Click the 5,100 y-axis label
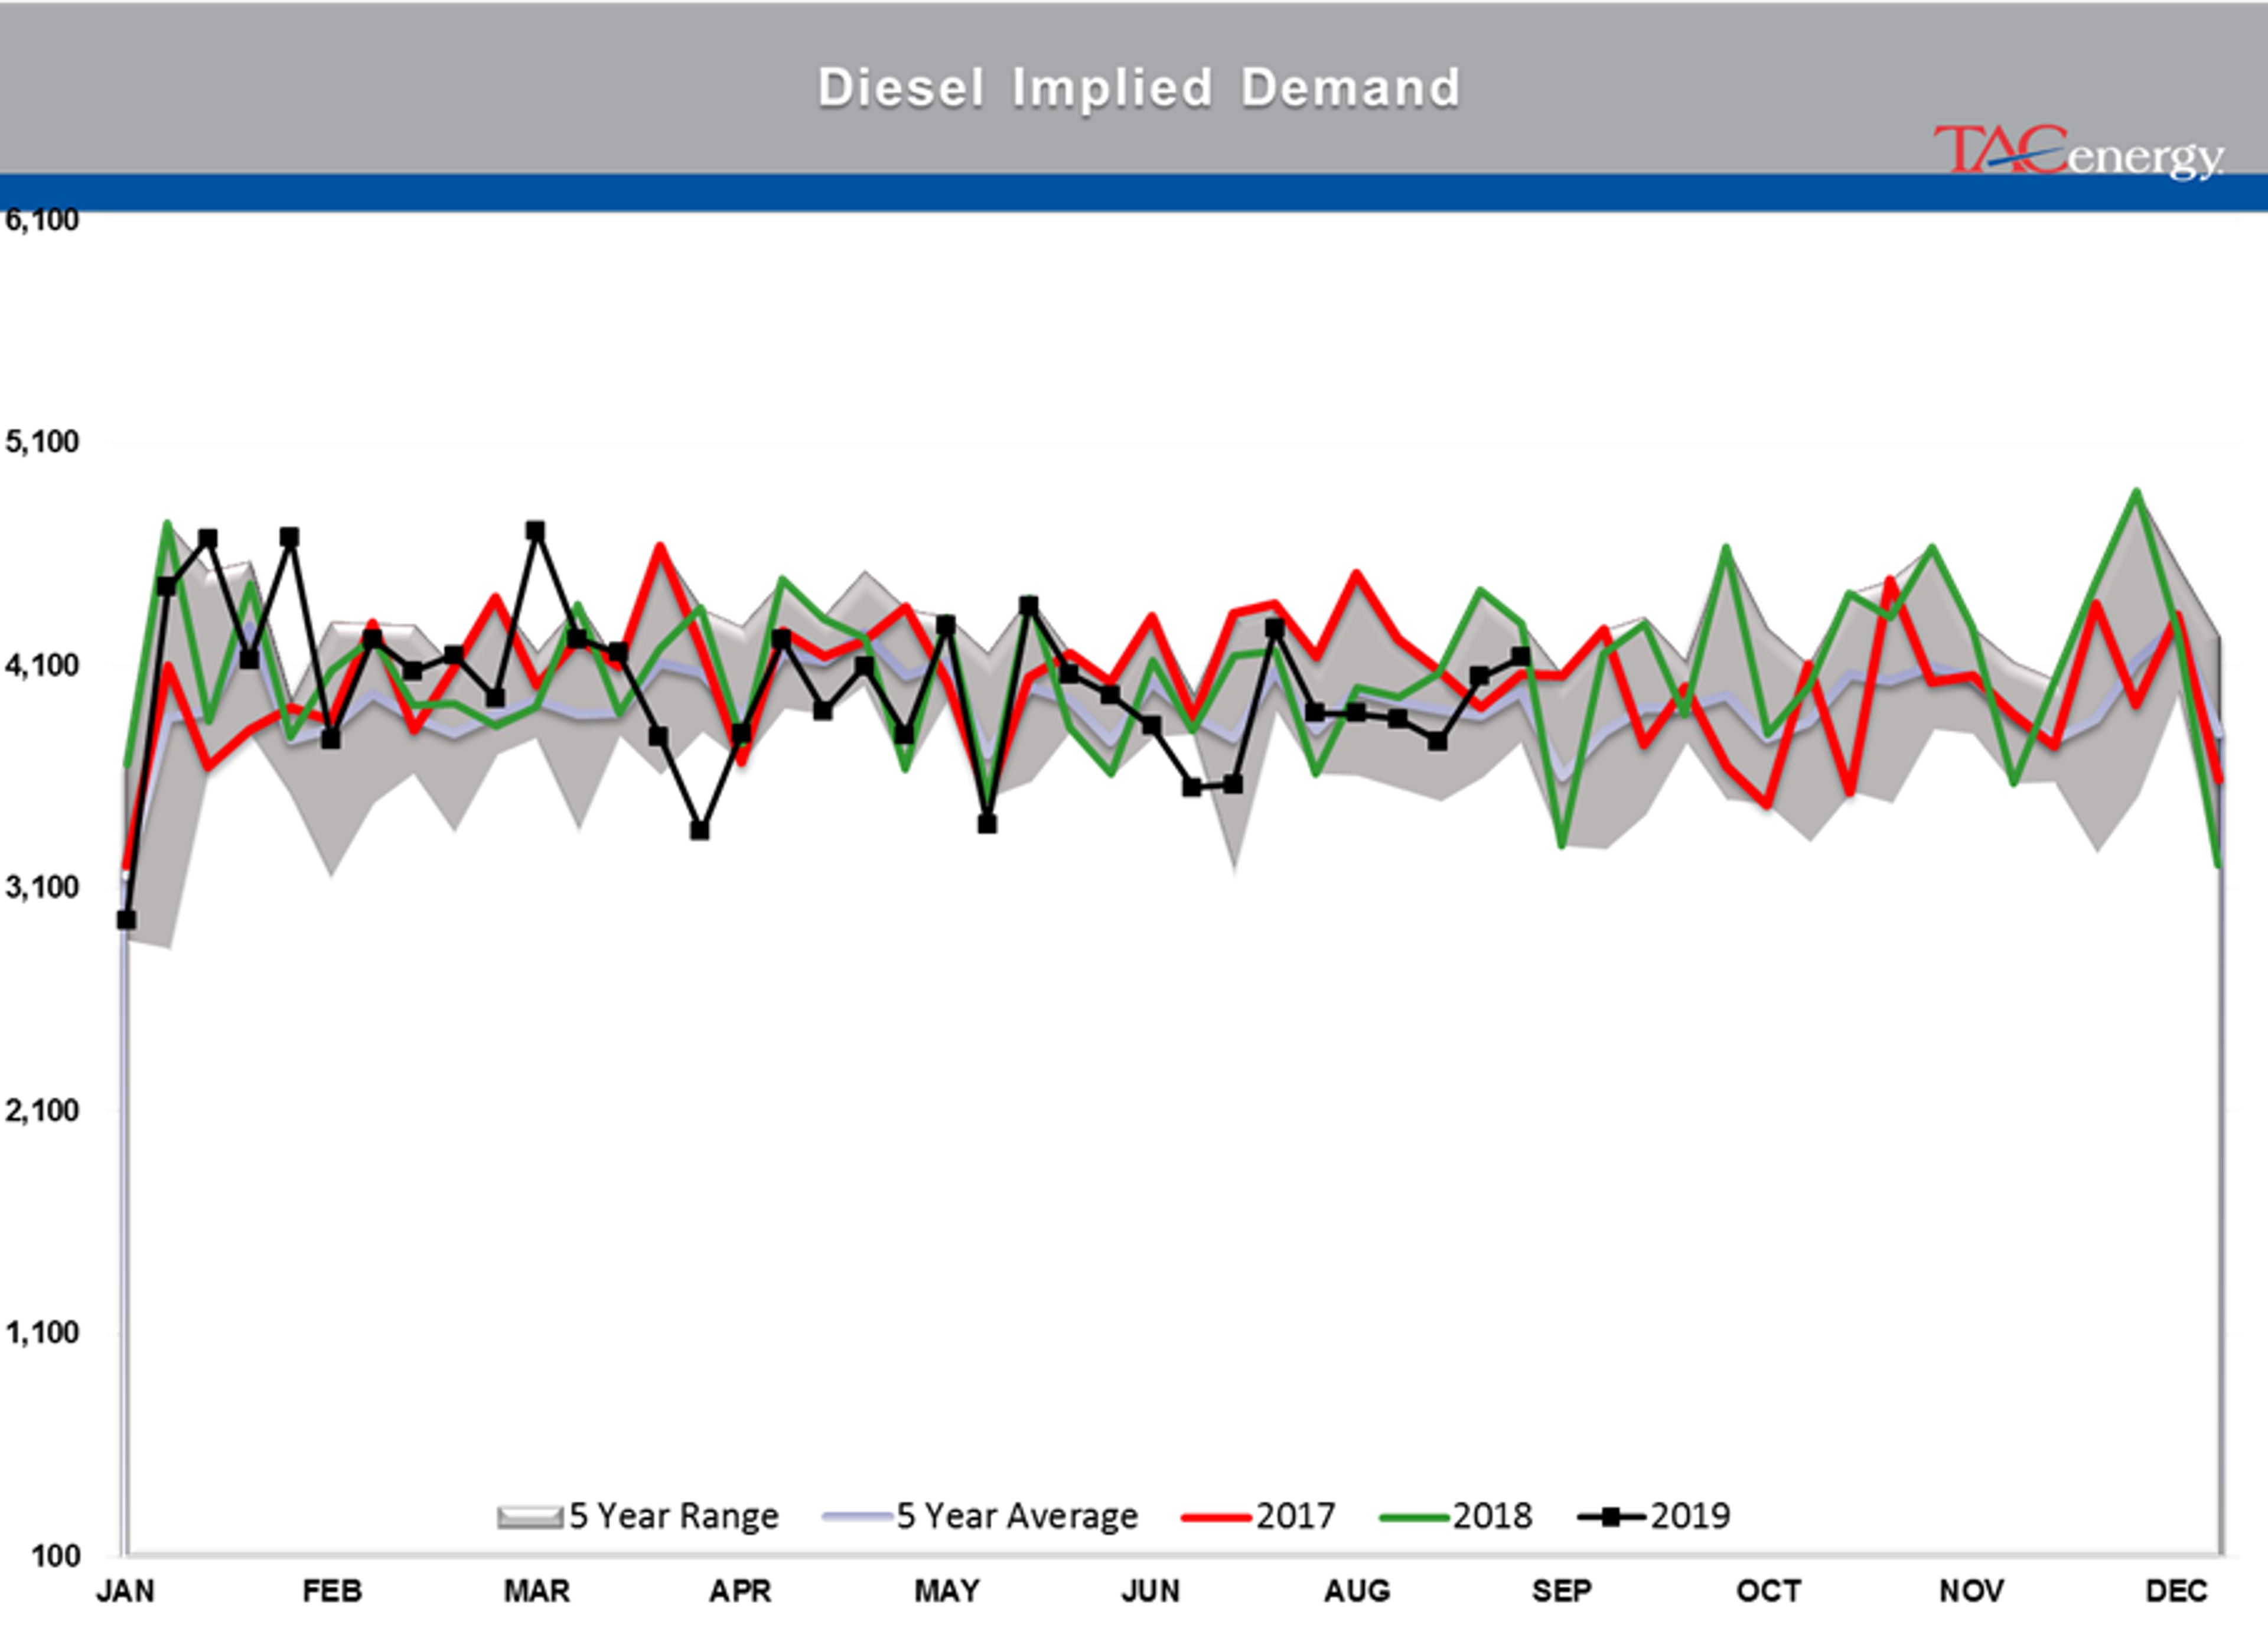 42,441
